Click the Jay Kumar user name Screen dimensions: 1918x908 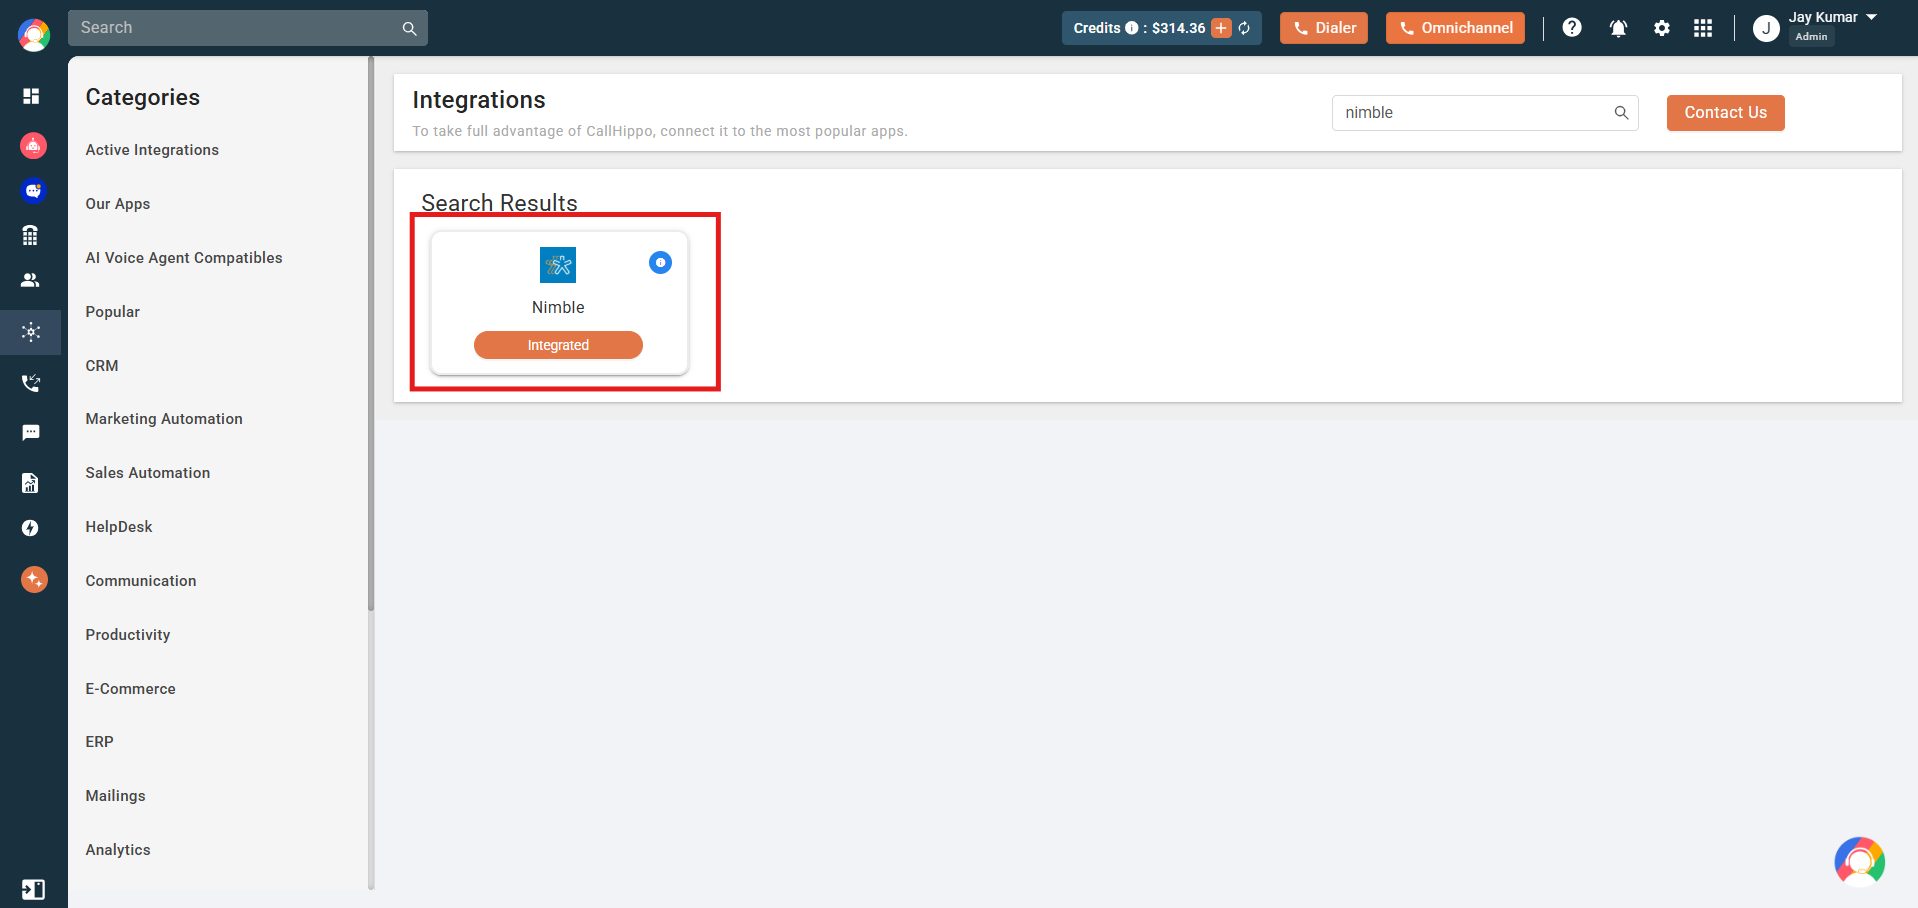coord(1823,17)
